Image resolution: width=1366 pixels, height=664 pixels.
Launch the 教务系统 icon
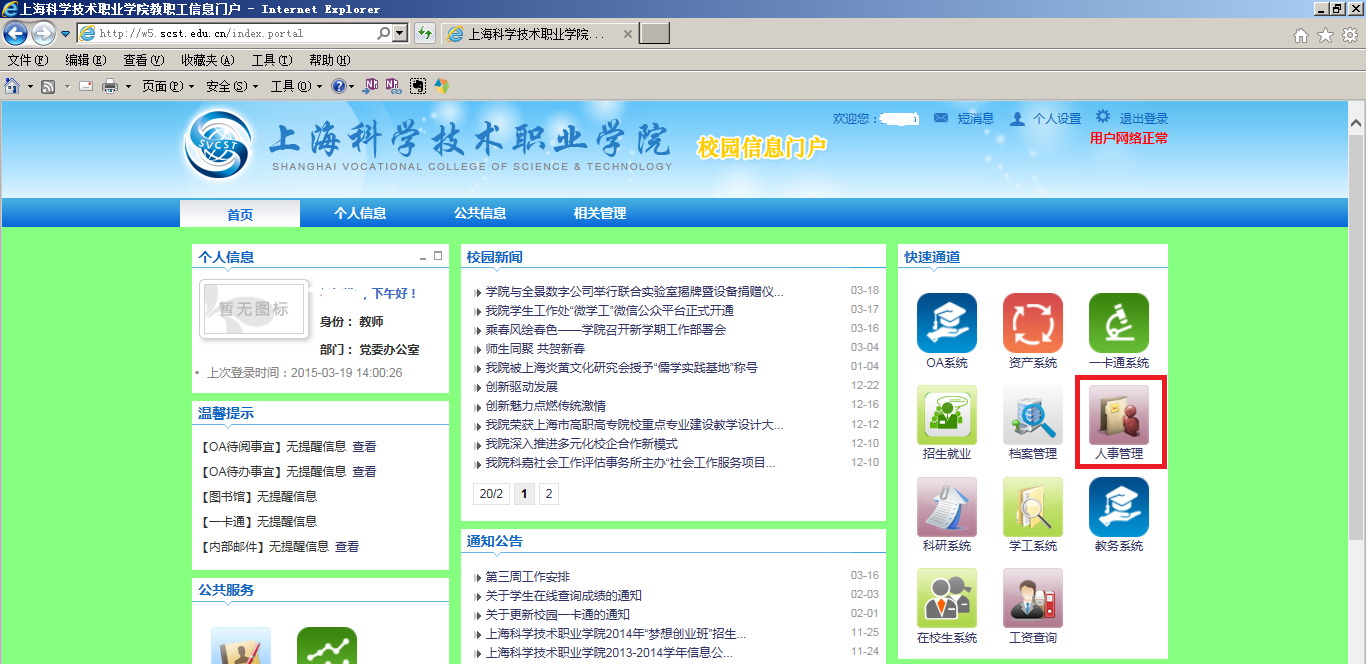coord(1118,507)
